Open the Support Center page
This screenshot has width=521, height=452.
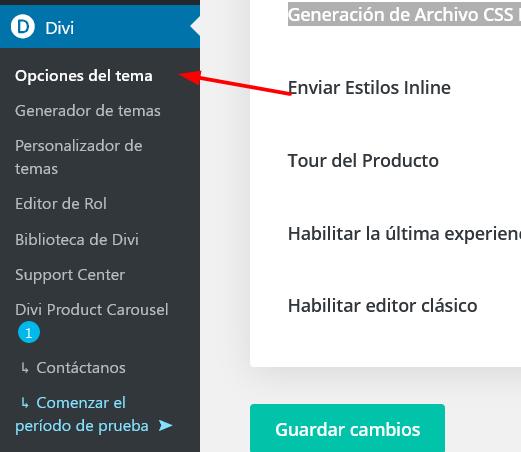[x=70, y=275]
